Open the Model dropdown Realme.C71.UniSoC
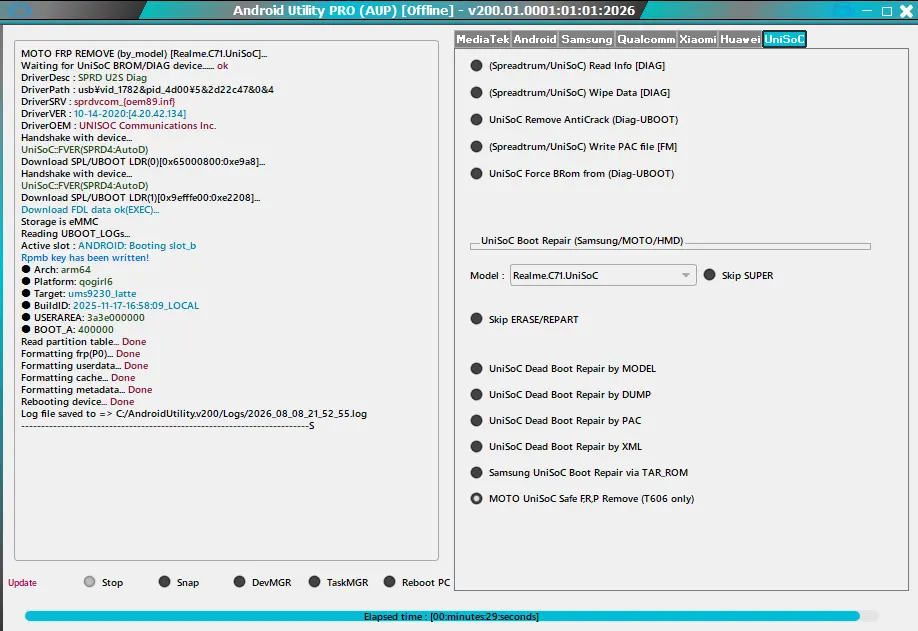 [x=603, y=275]
